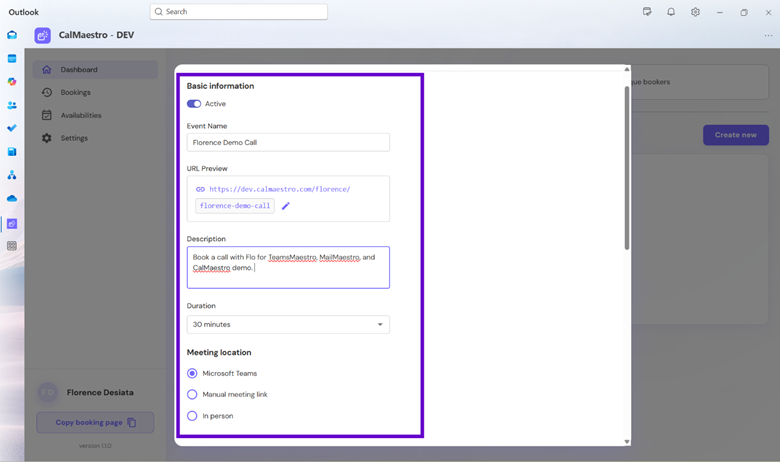
Task: Open People icon in Outlook sidebar
Action: coord(12,105)
